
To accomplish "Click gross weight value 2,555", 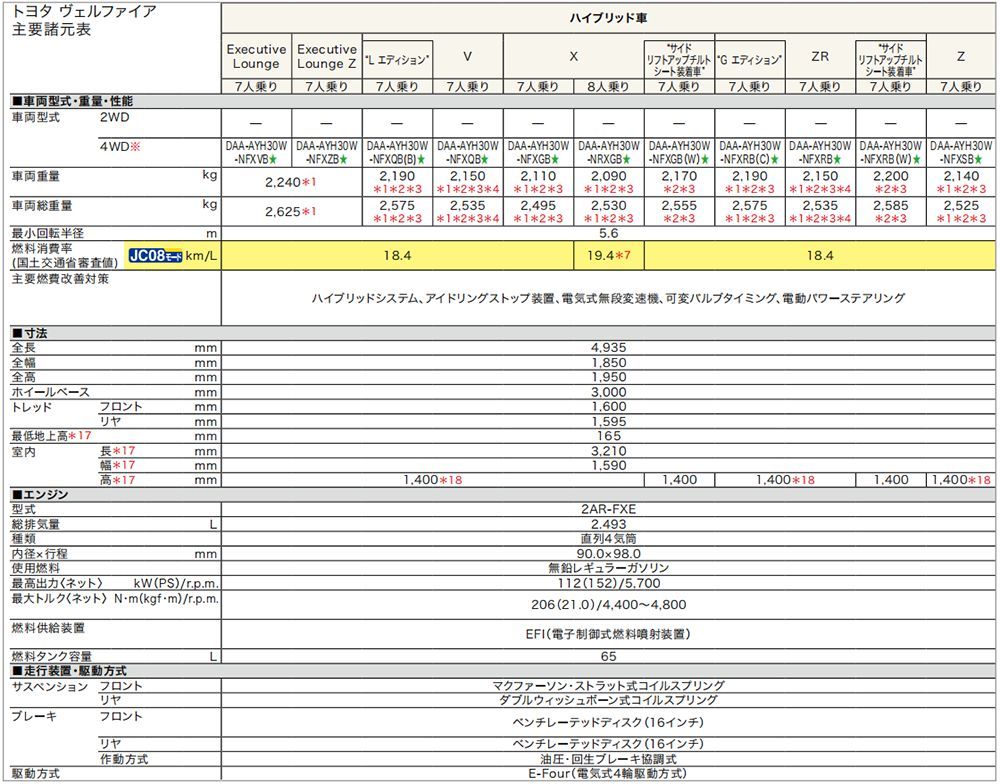I will pos(679,205).
